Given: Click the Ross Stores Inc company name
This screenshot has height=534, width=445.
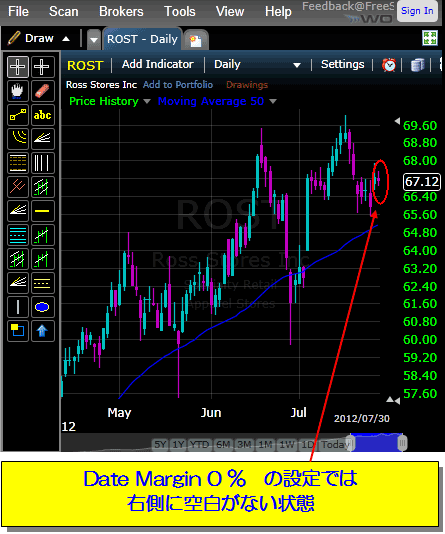Looking at the screenshot, I should pyautogui.click(x=101, y=84).
